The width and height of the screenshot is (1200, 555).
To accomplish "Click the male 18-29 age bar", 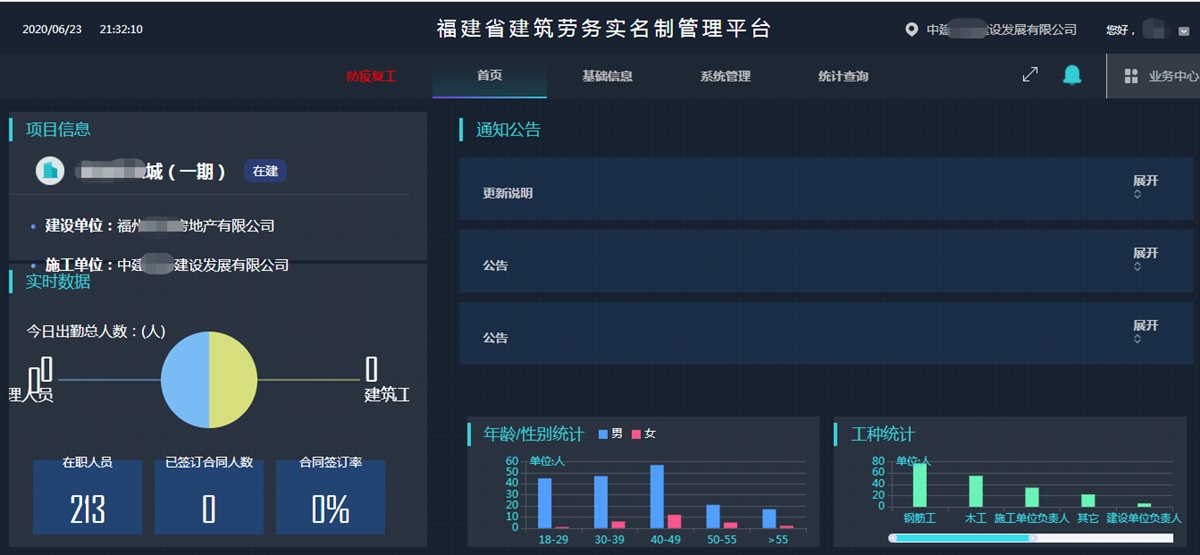I will click(x=545, y=503).
